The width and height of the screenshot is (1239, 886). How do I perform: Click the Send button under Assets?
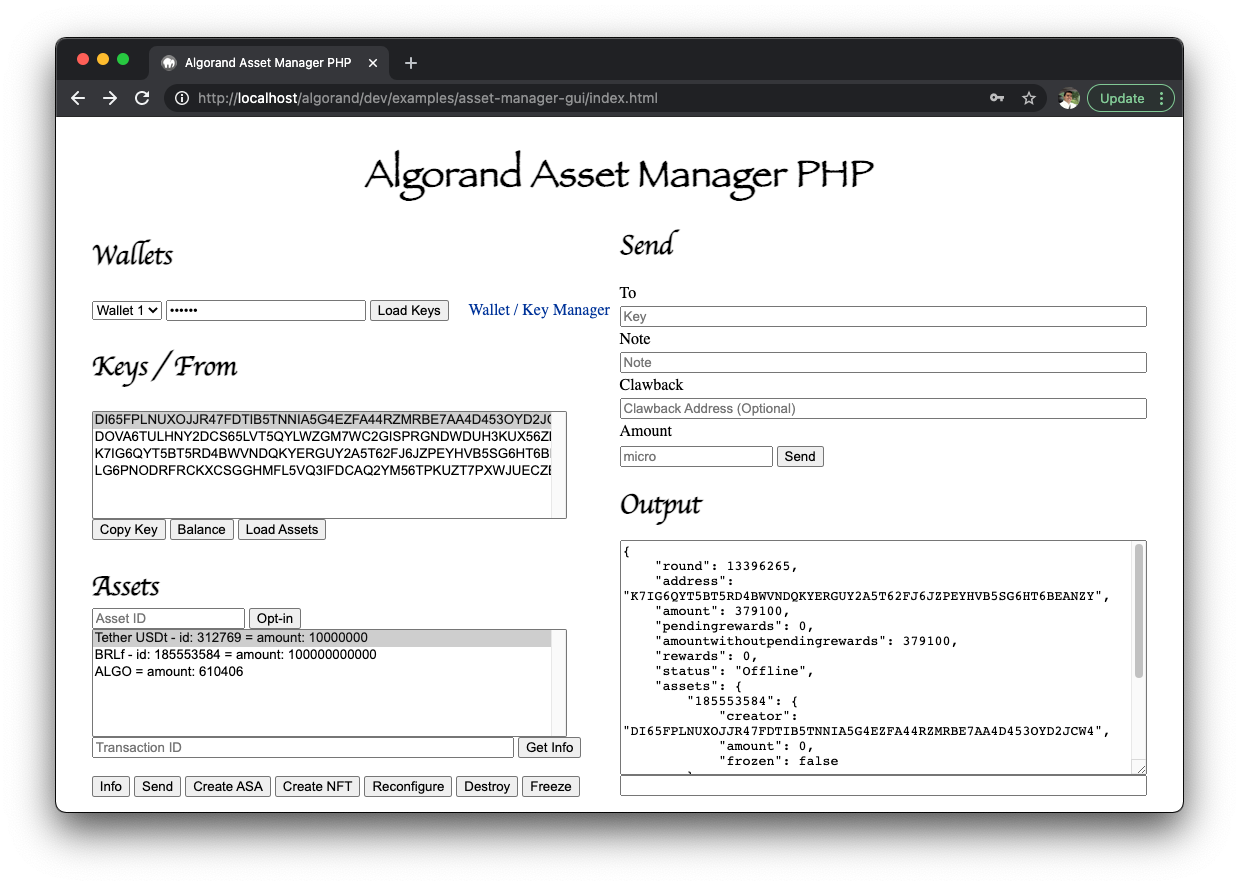coord(157,786)
